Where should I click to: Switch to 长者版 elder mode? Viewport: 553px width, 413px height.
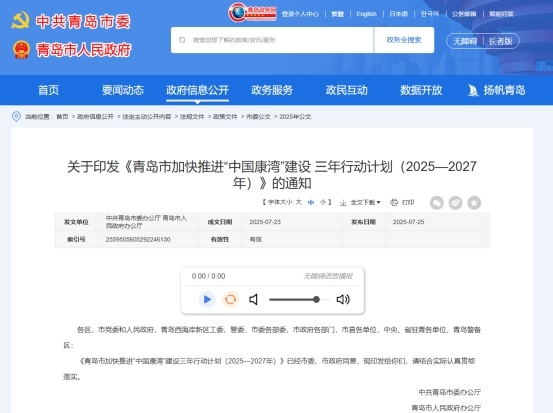[500, 41]
